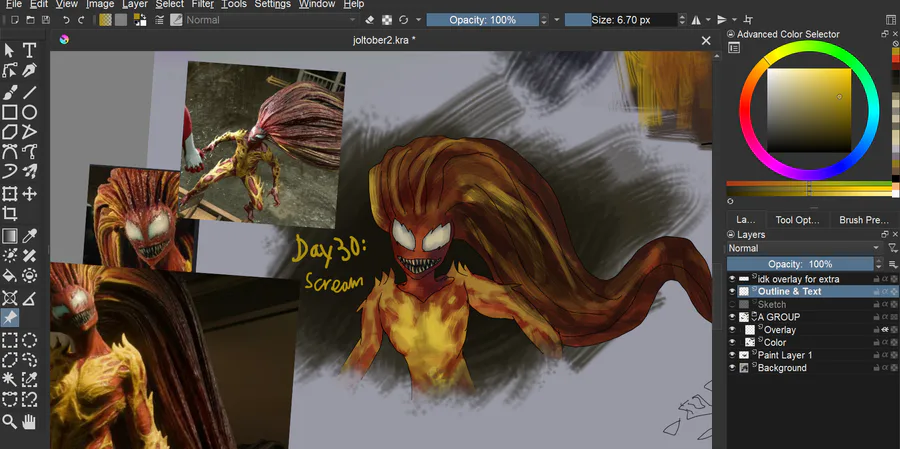The image size is (900, 449).
Task: Select the Fill bucket tool
Action: pyautogui.click(x=10, y=276)
